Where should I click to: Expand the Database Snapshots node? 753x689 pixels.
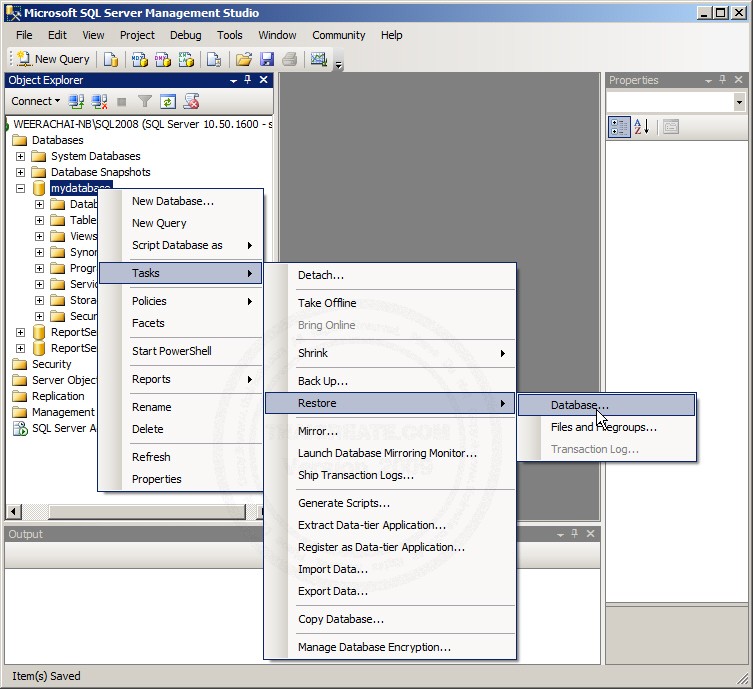[20, 172]
